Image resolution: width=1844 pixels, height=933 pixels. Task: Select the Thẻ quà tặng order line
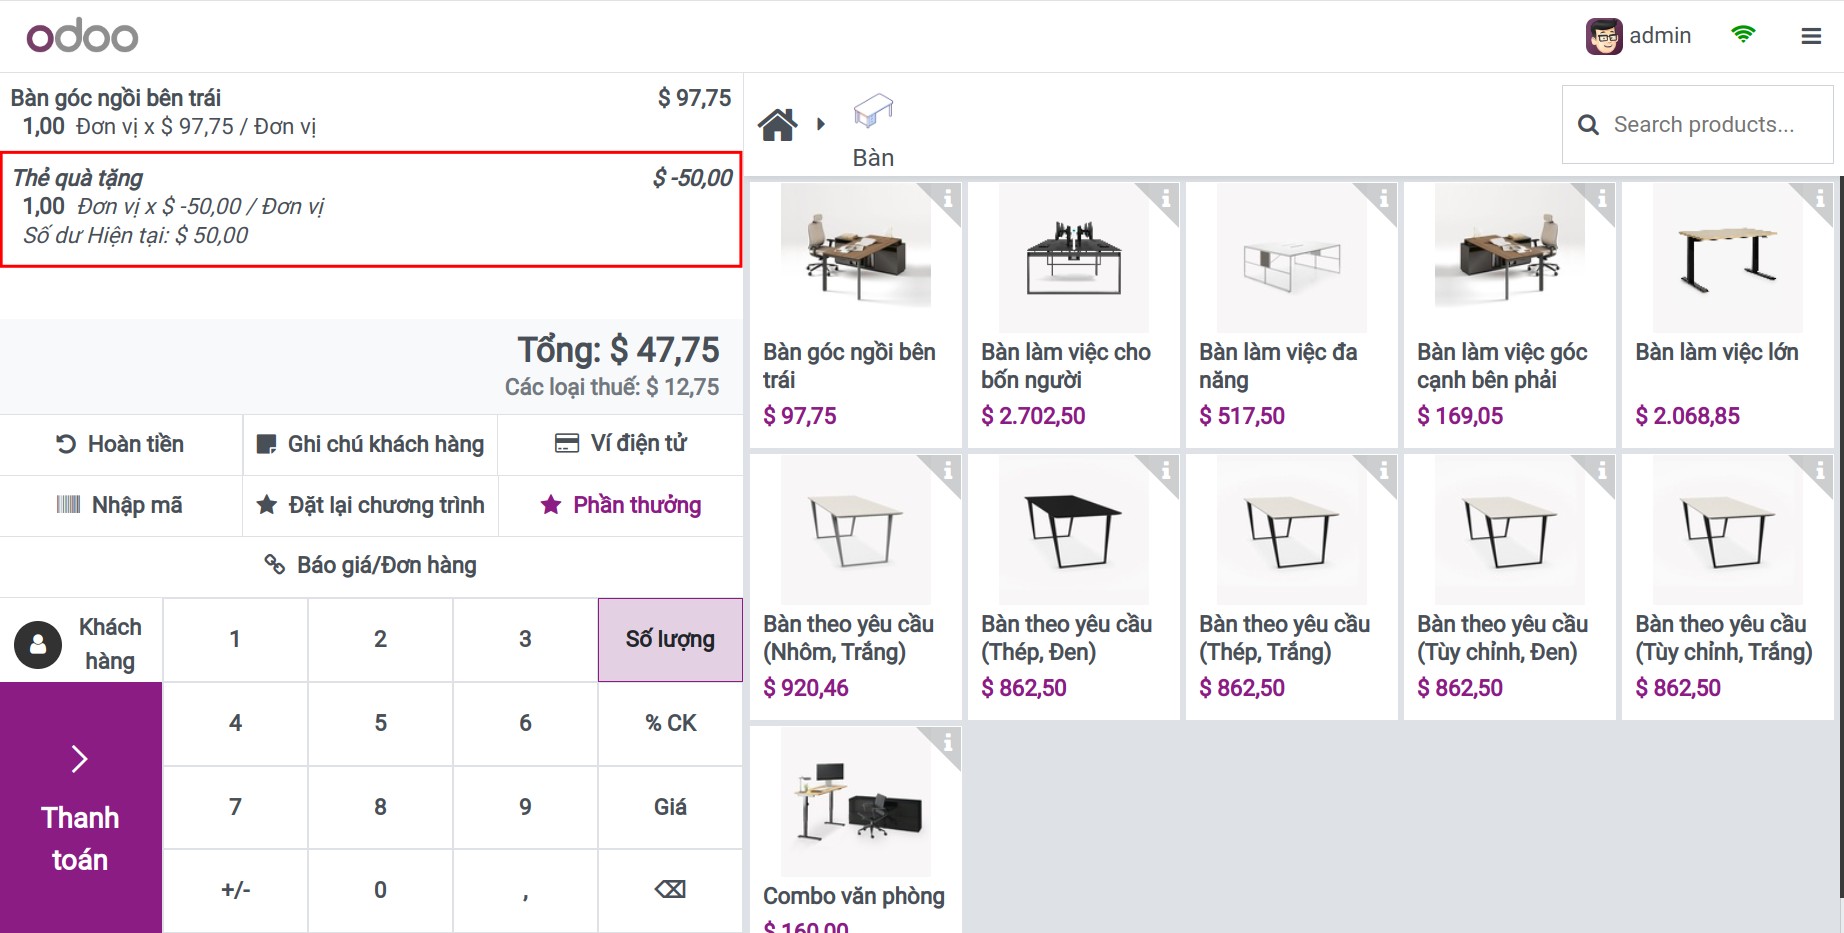370,205
